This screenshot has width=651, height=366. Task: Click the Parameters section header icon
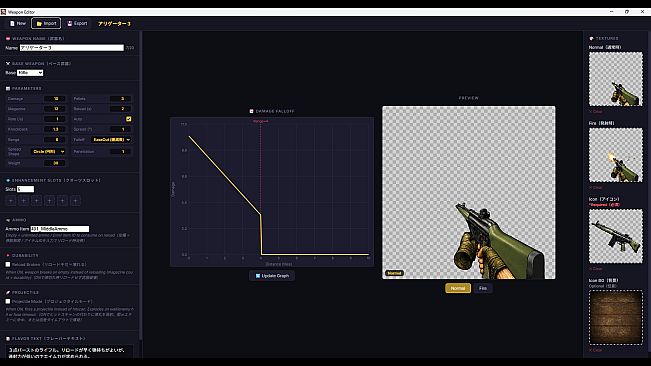tap(8, 88)
